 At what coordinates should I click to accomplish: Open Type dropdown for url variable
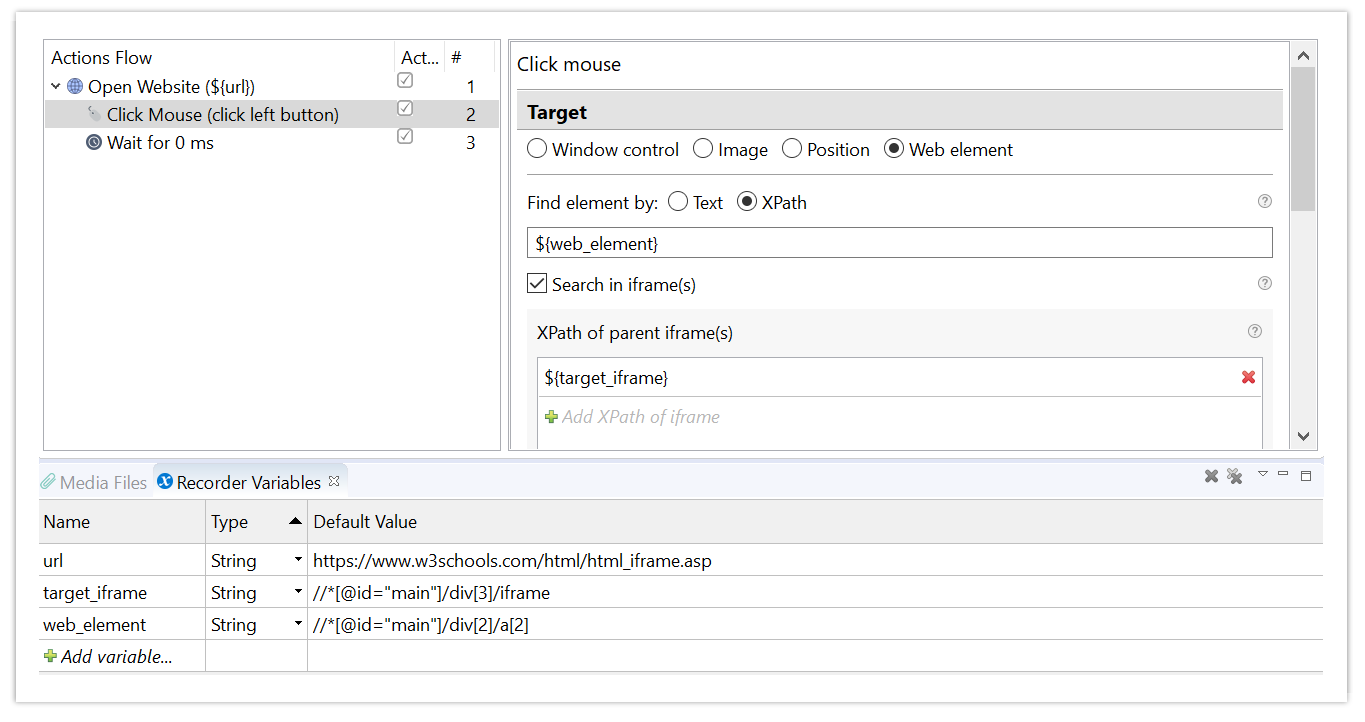tap(298, 560)
